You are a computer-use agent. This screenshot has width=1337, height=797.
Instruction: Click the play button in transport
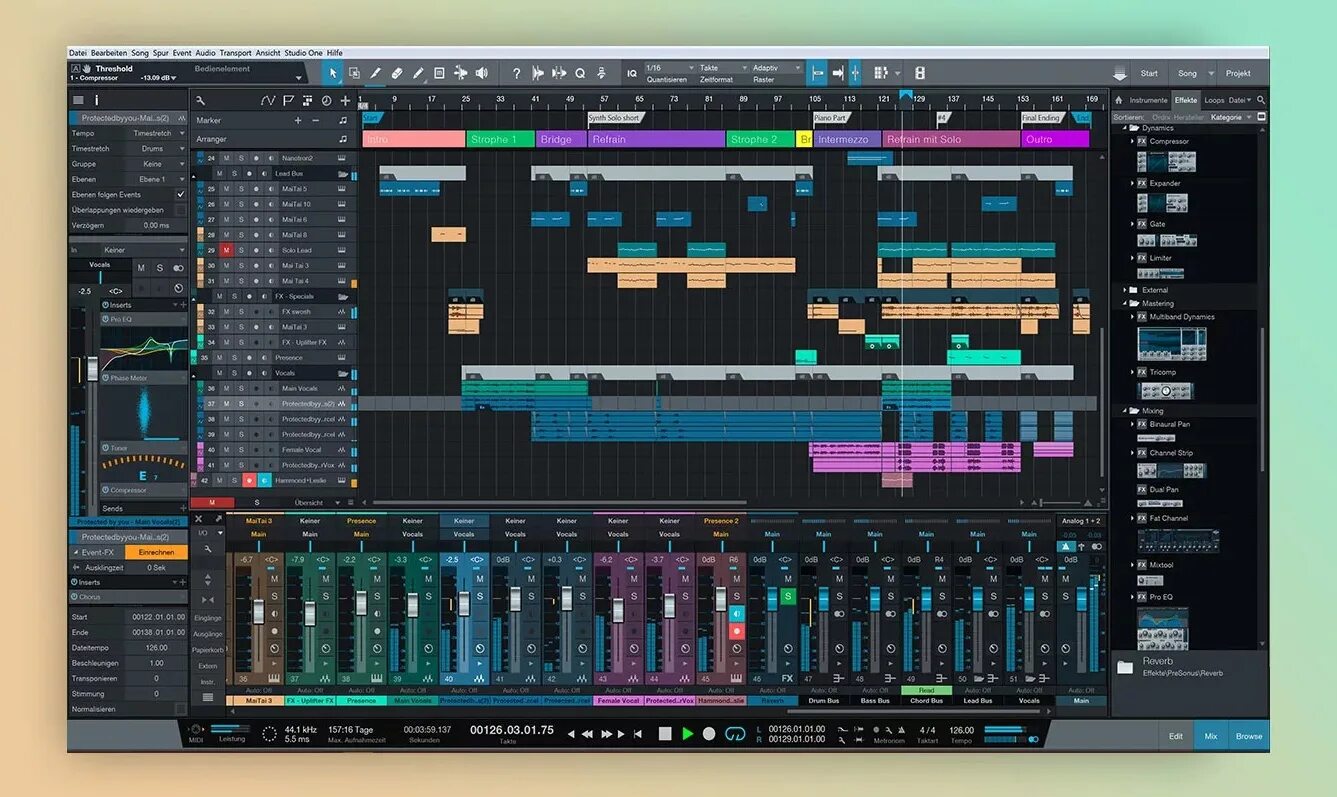point(687,733)
